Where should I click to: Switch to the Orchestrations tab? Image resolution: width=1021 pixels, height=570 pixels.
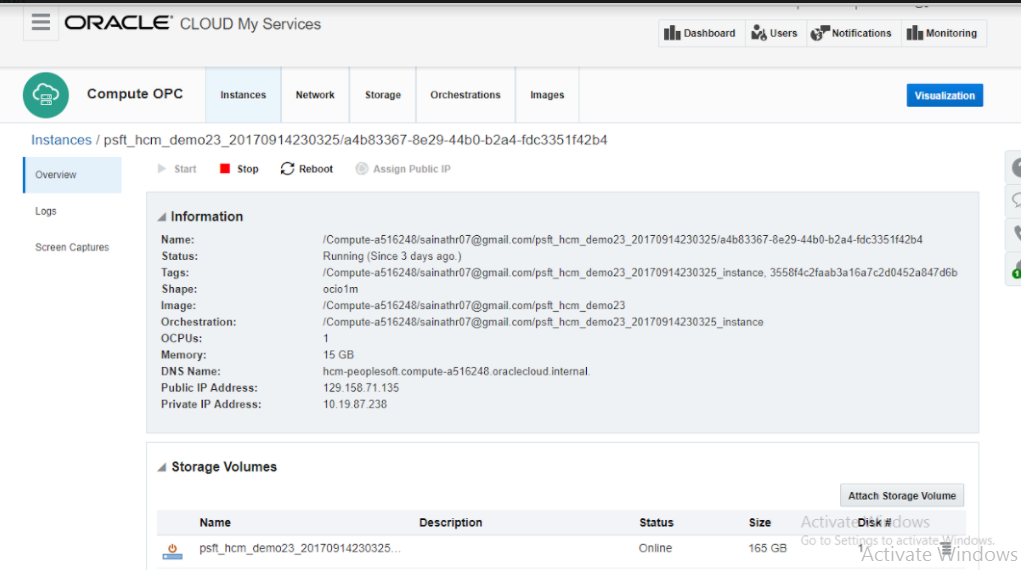pyautogui.click(x=466, y=94)
